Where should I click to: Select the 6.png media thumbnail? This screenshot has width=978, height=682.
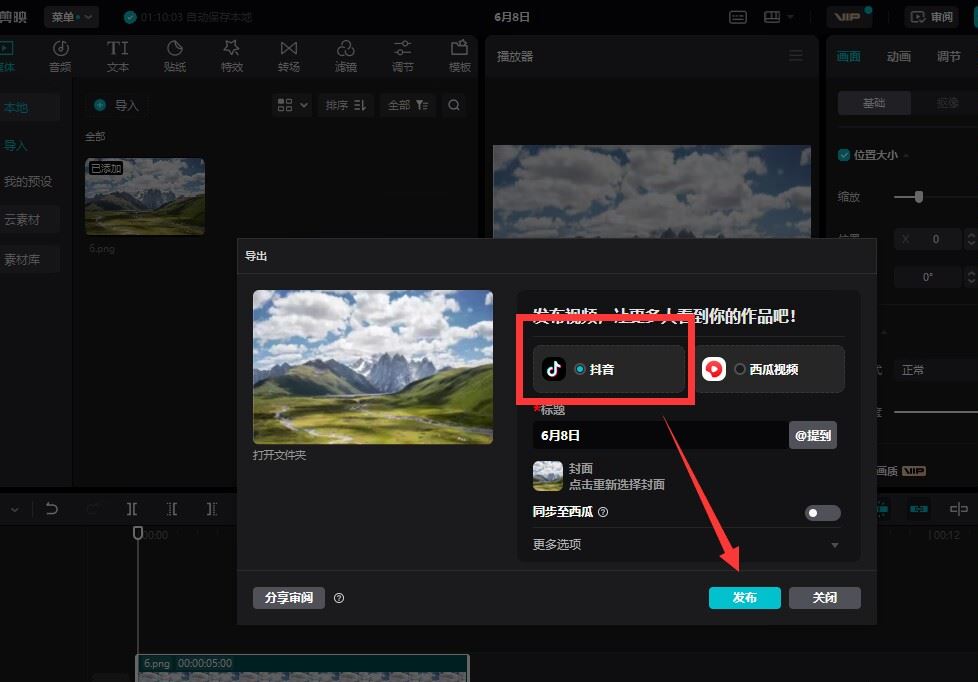(145, 197)
